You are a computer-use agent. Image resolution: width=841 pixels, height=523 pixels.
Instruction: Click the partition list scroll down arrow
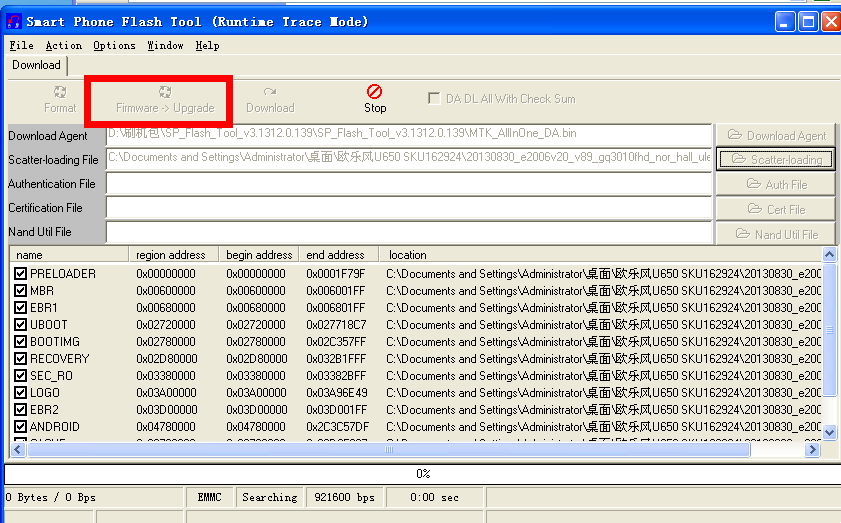coord(829,432)
